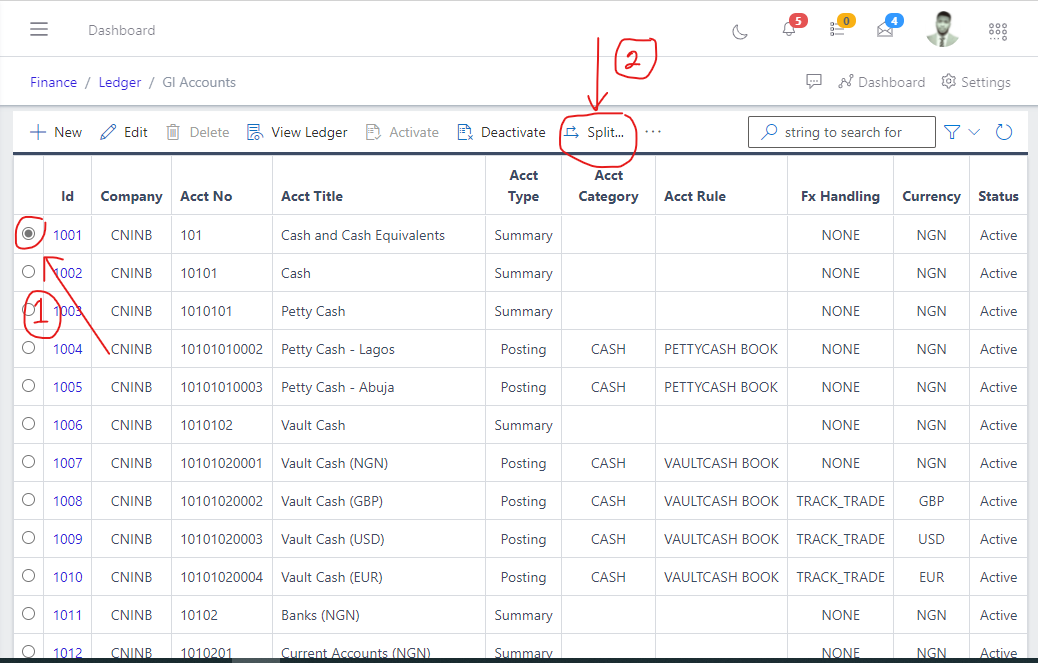Go to Dashboard from the top bar

tap(882, 81)
